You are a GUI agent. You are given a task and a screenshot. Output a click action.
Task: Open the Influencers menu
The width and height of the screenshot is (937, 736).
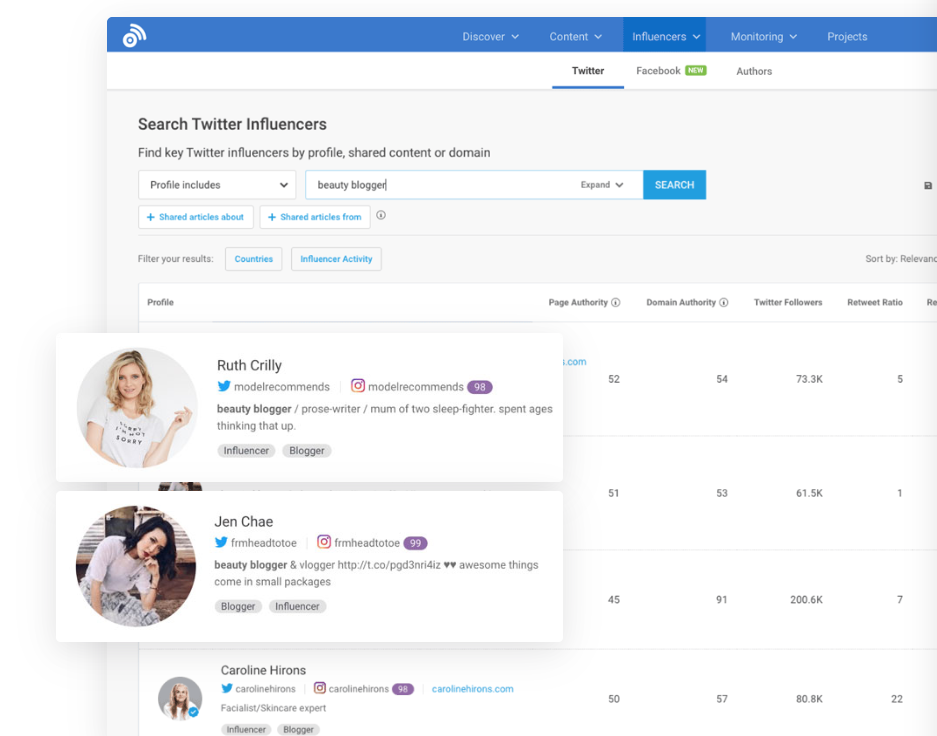pos(665,36)
